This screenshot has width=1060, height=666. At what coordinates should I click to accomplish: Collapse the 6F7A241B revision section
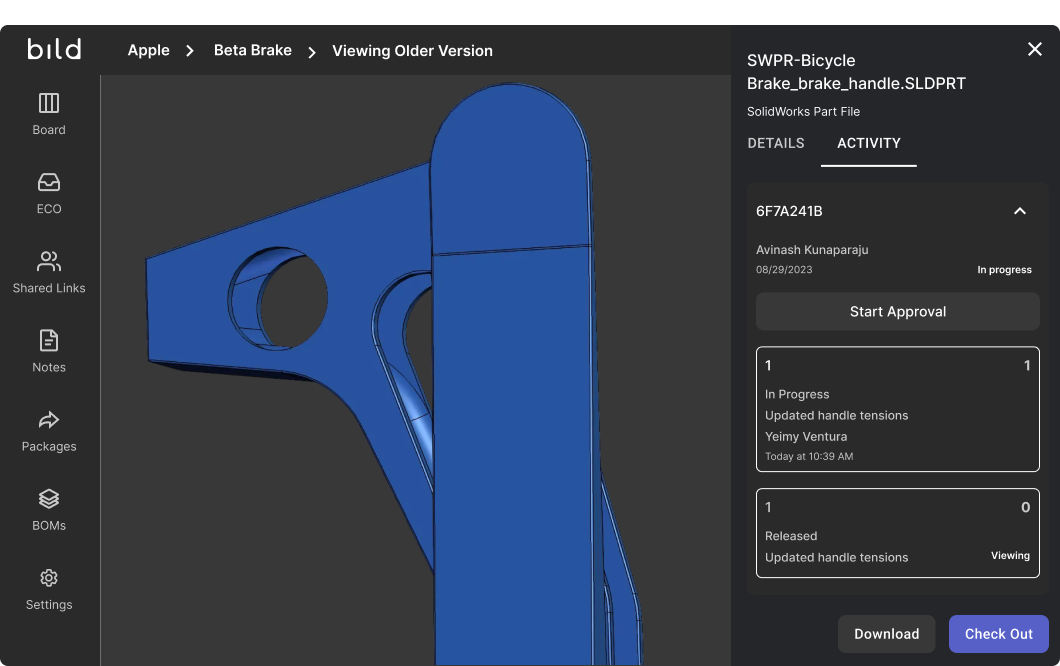pyautogui.click(x=1020, y=211)
